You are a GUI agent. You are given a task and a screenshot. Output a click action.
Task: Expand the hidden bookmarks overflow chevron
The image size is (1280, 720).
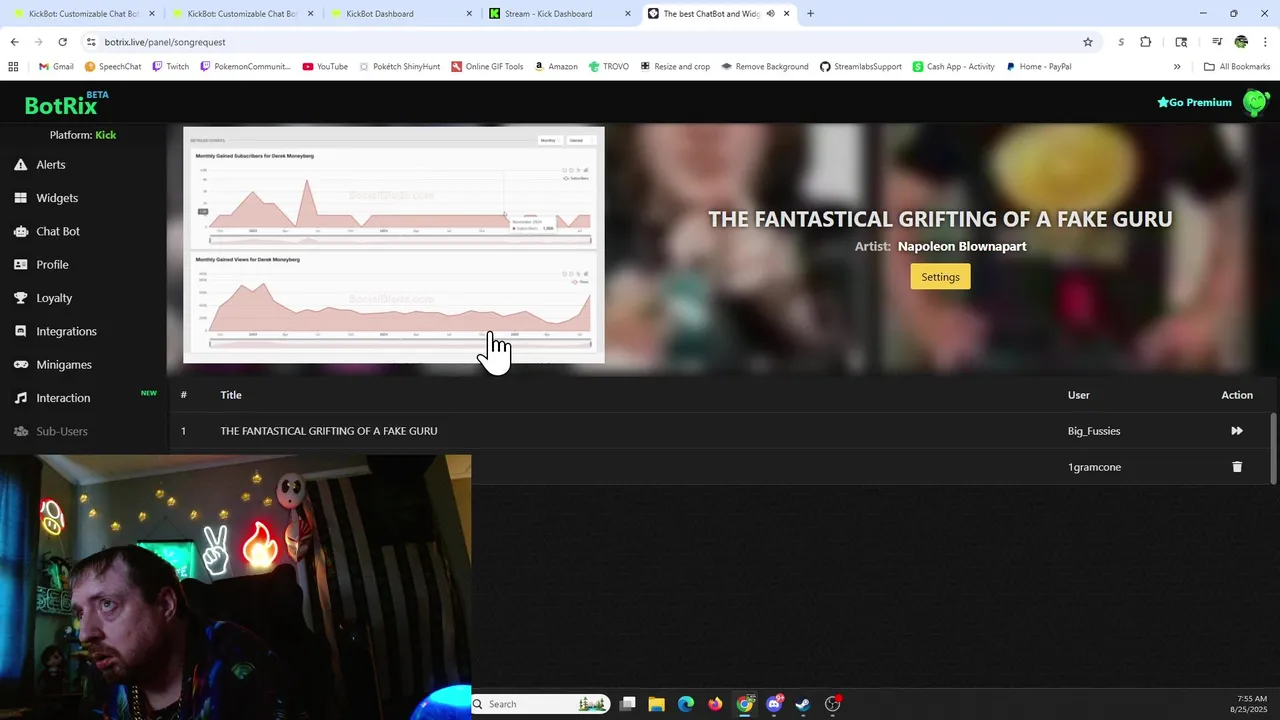pyautogui.click(x=1177, y=67)
